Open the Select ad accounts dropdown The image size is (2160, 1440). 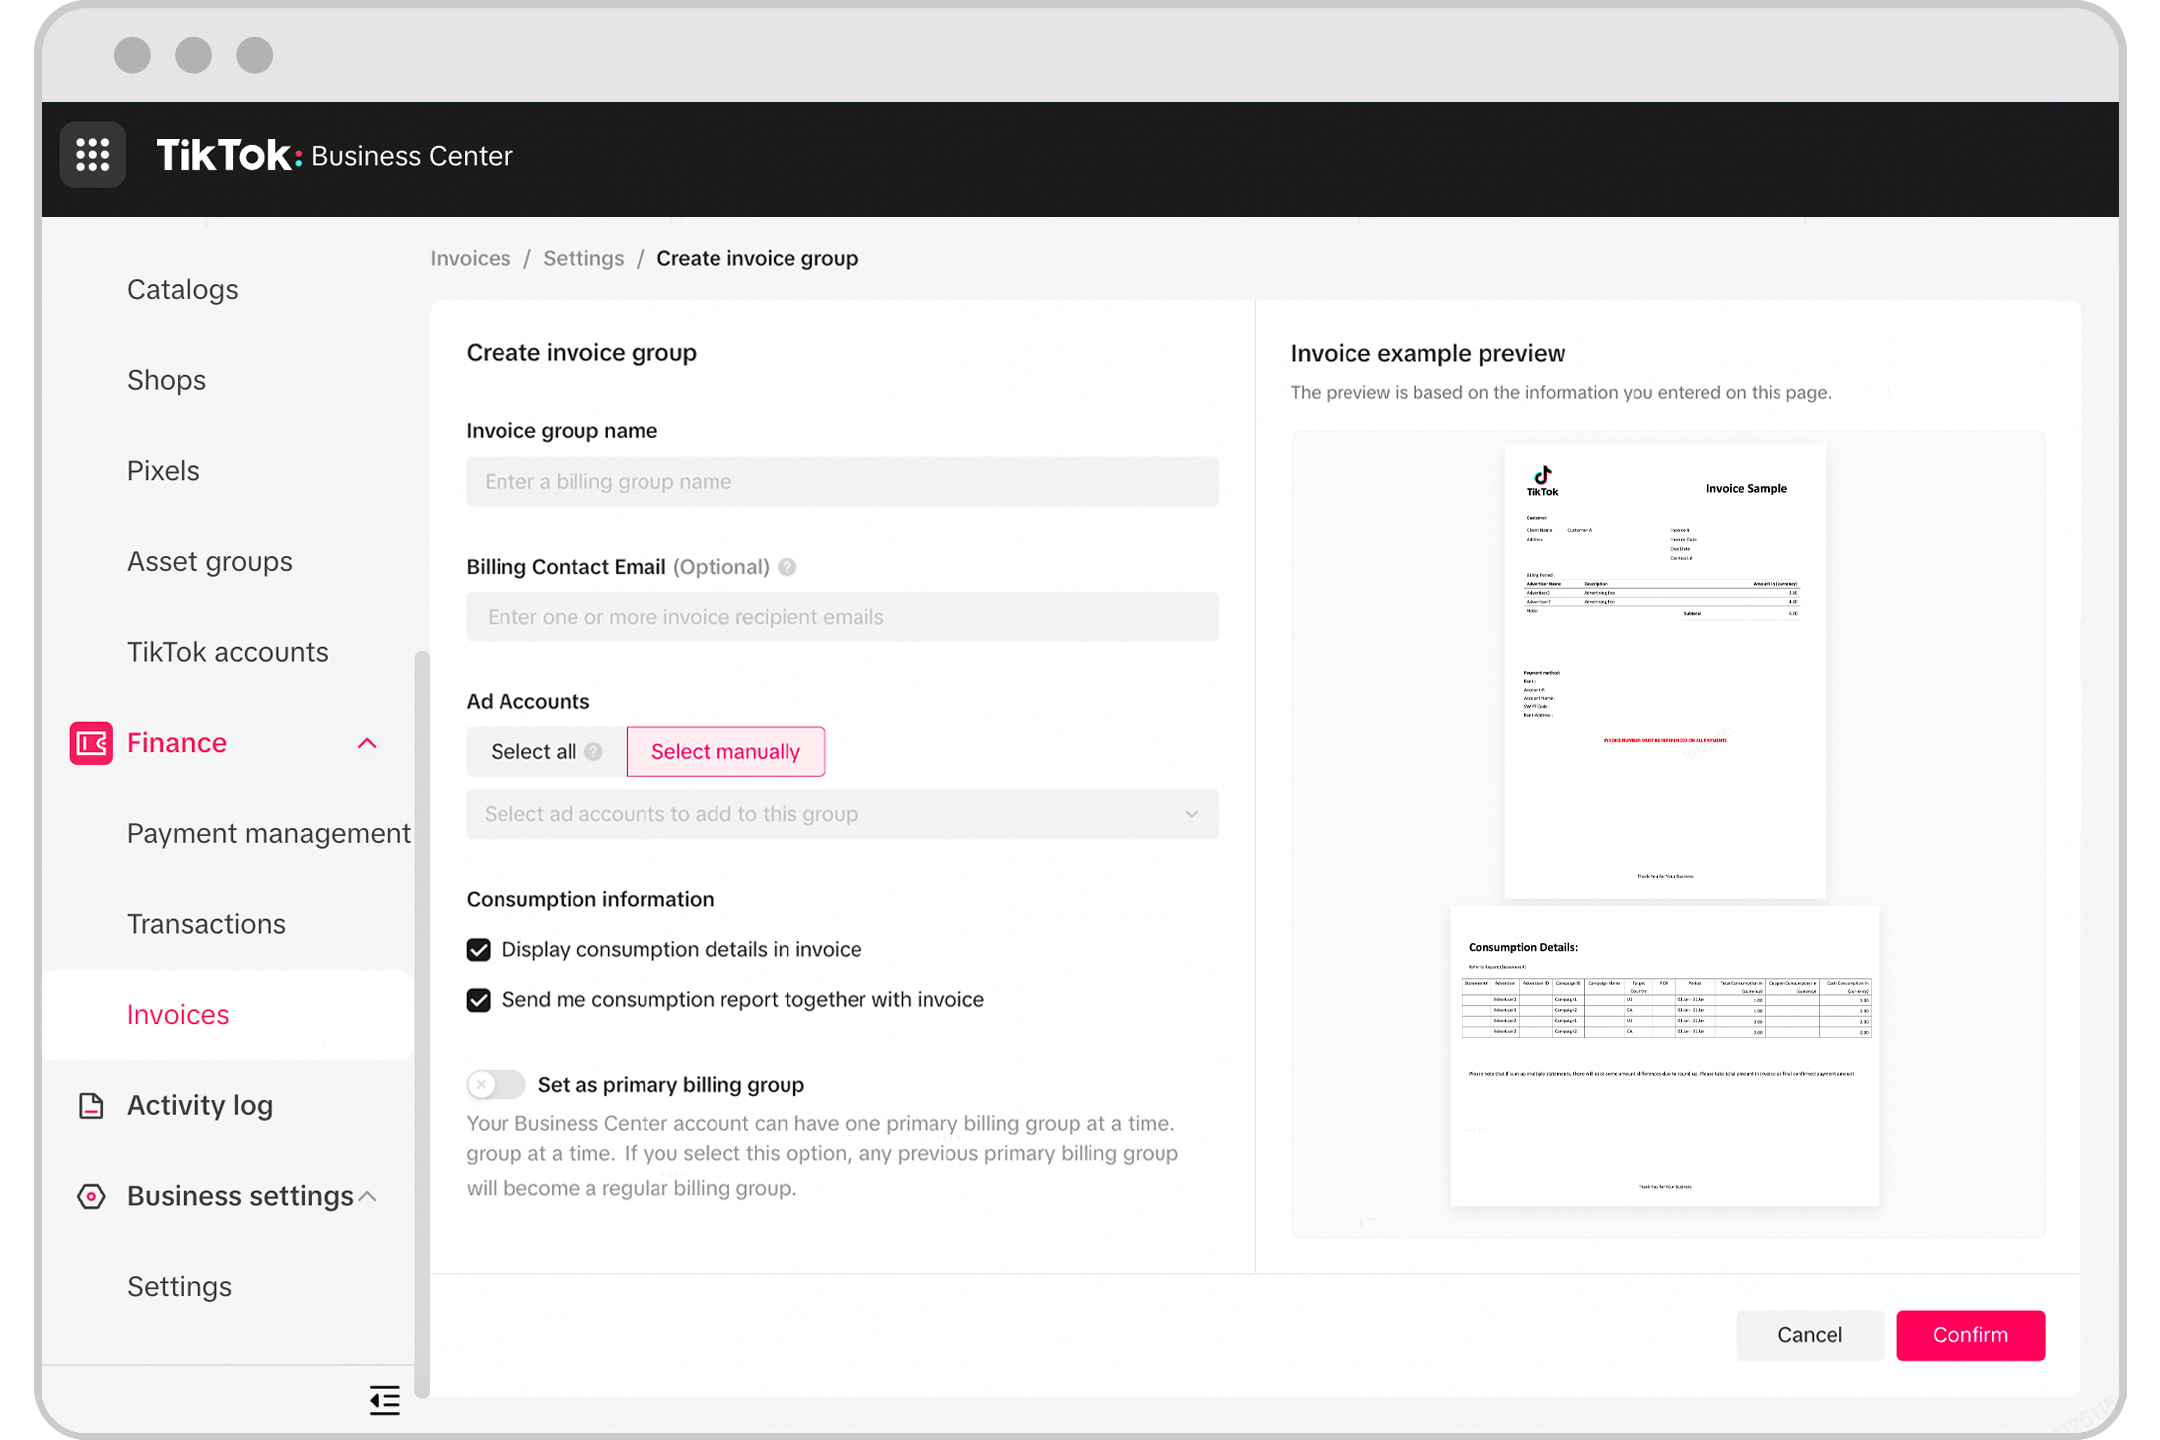(842, 813)
